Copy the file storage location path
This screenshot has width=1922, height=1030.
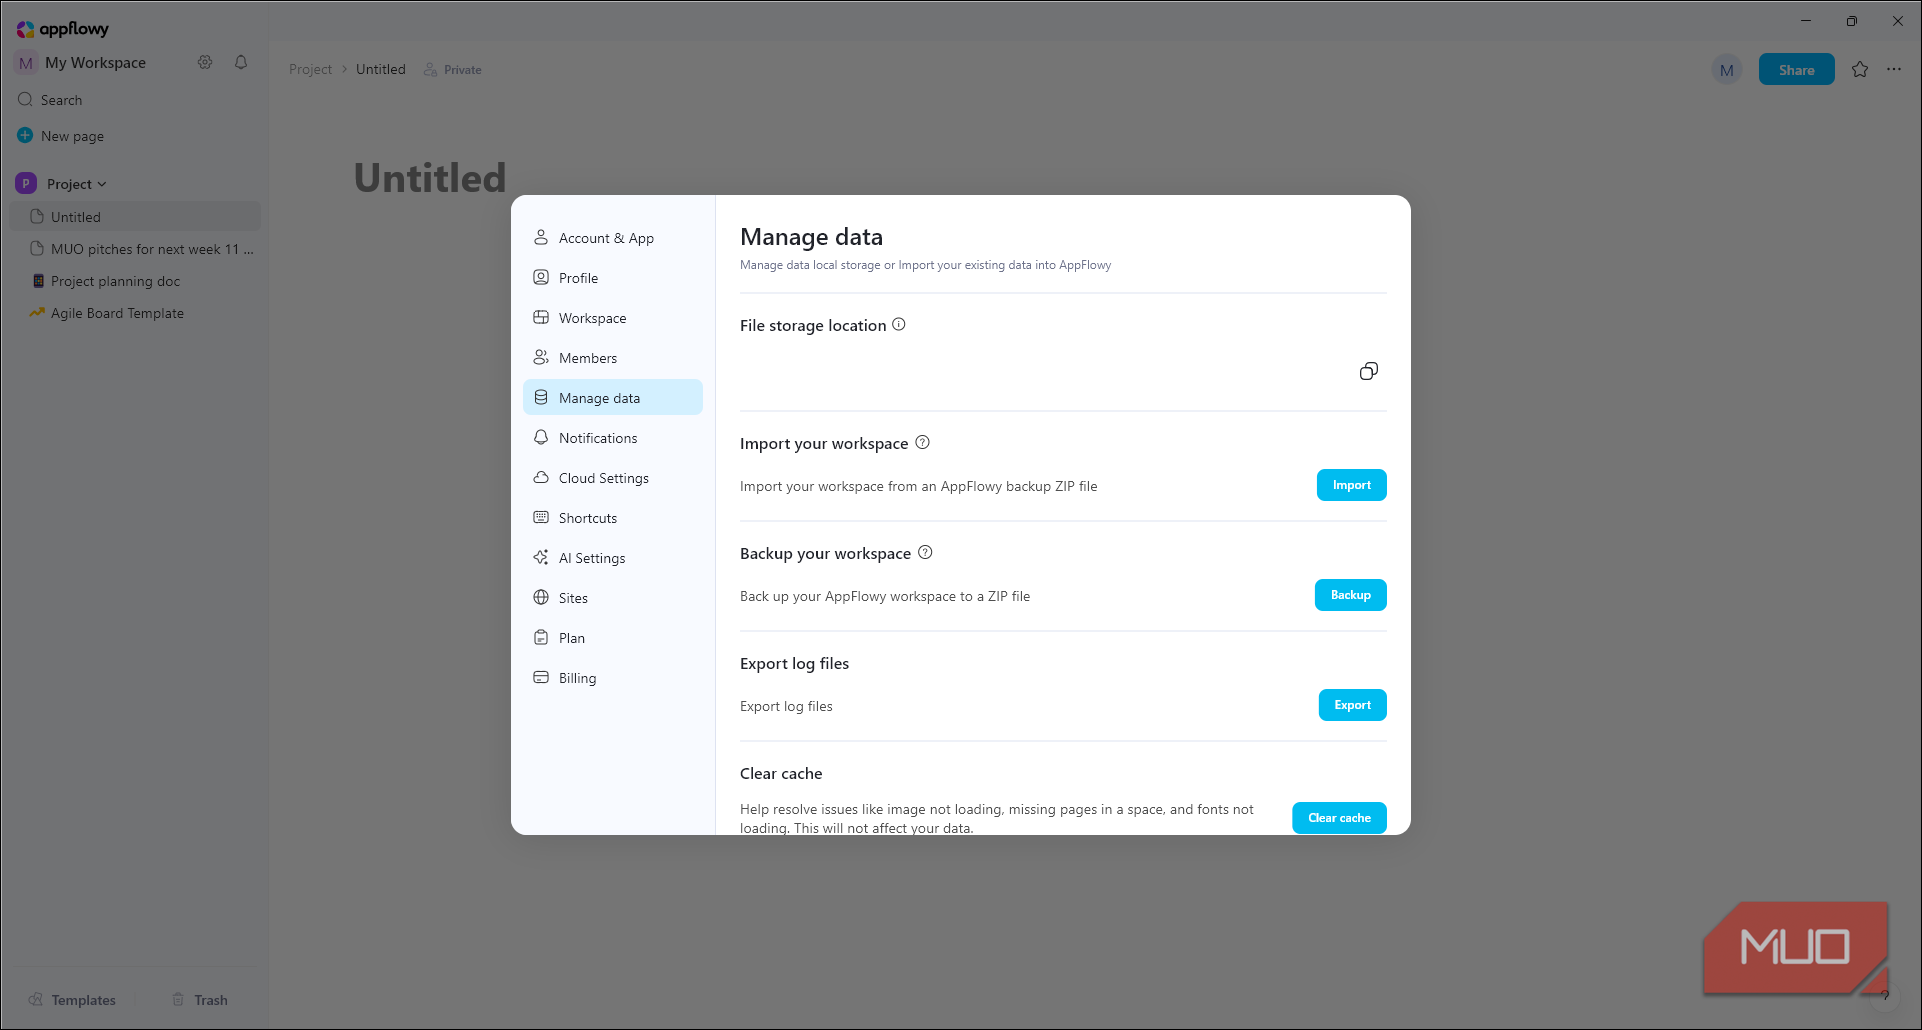[x=1369, y=371]
